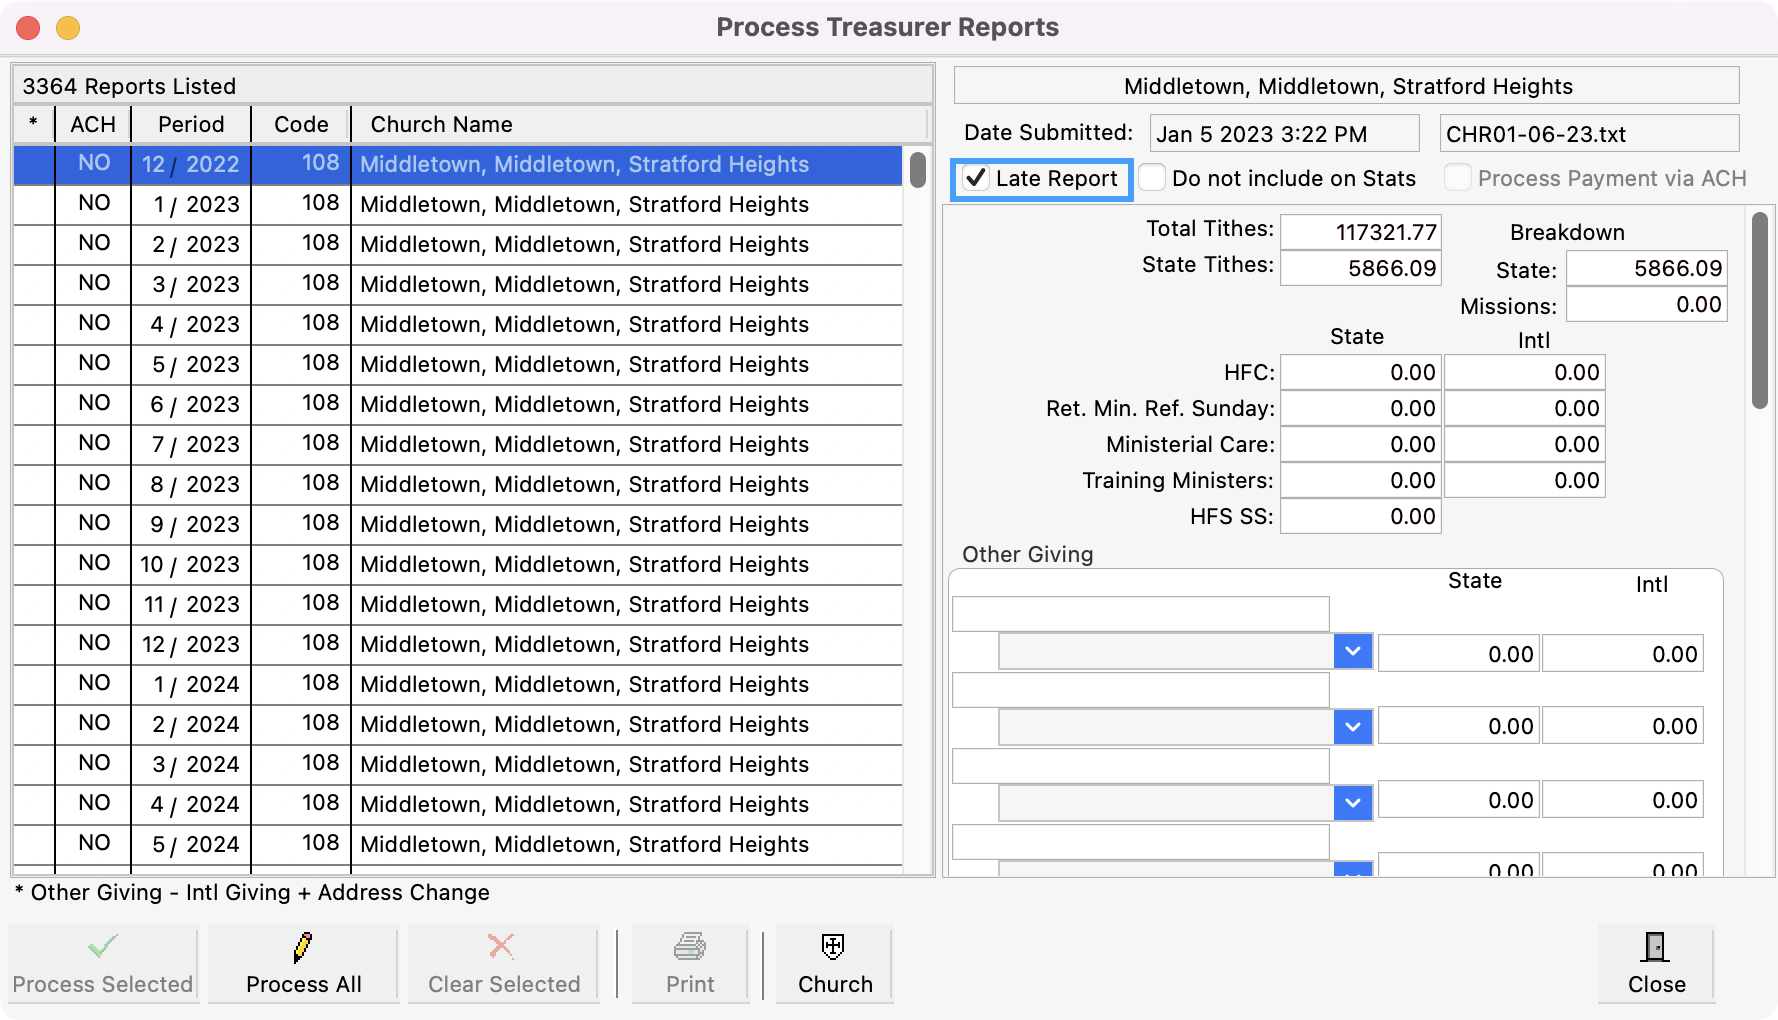Toggle Process Payment via ACH
The image size is (1778, 1020).
pyautogui.click(x=1457, y=176)
